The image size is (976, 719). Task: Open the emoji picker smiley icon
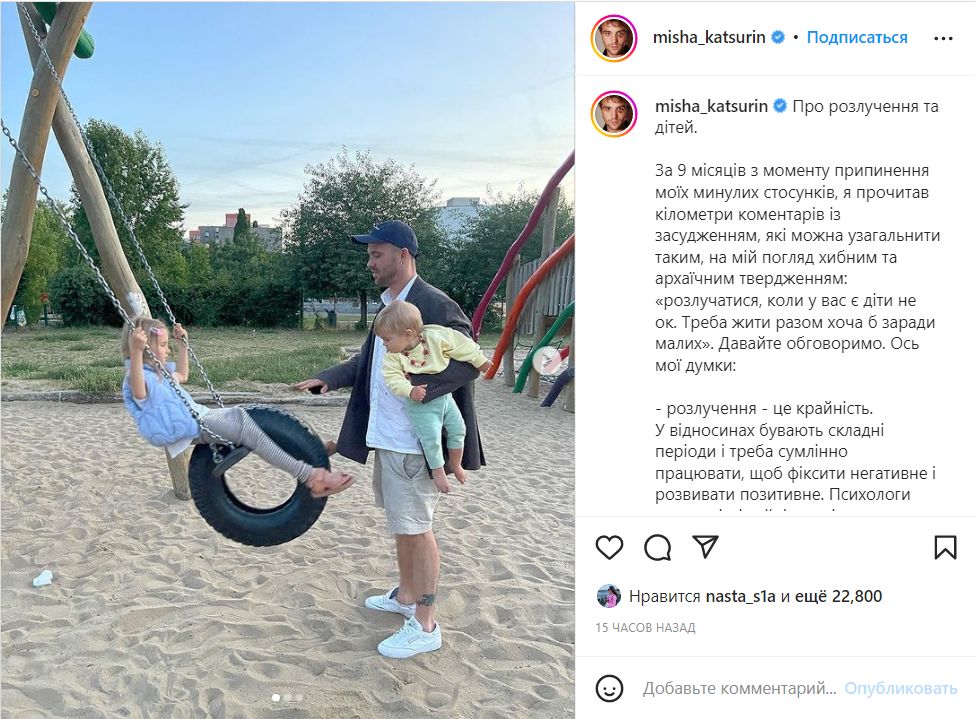(x=609, y=688)
